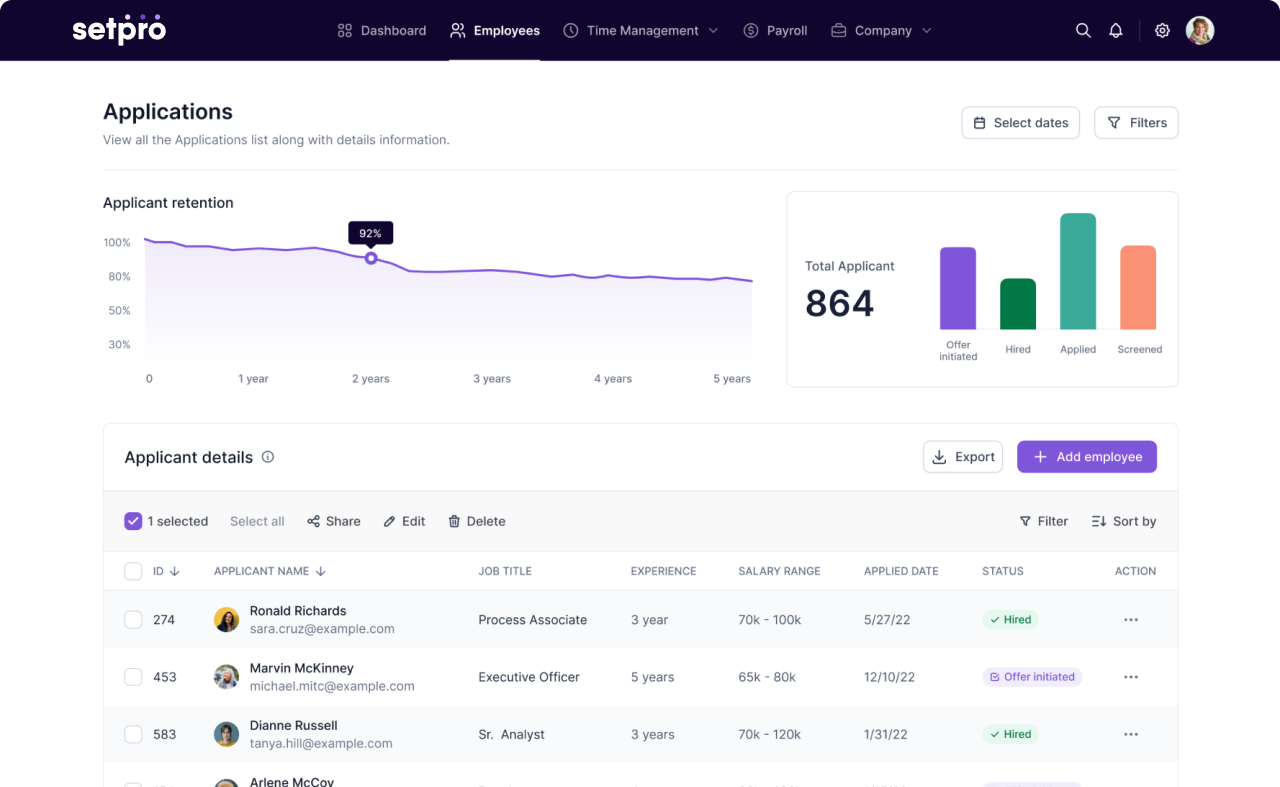Open Employees tab

click(x=495, y=31)
